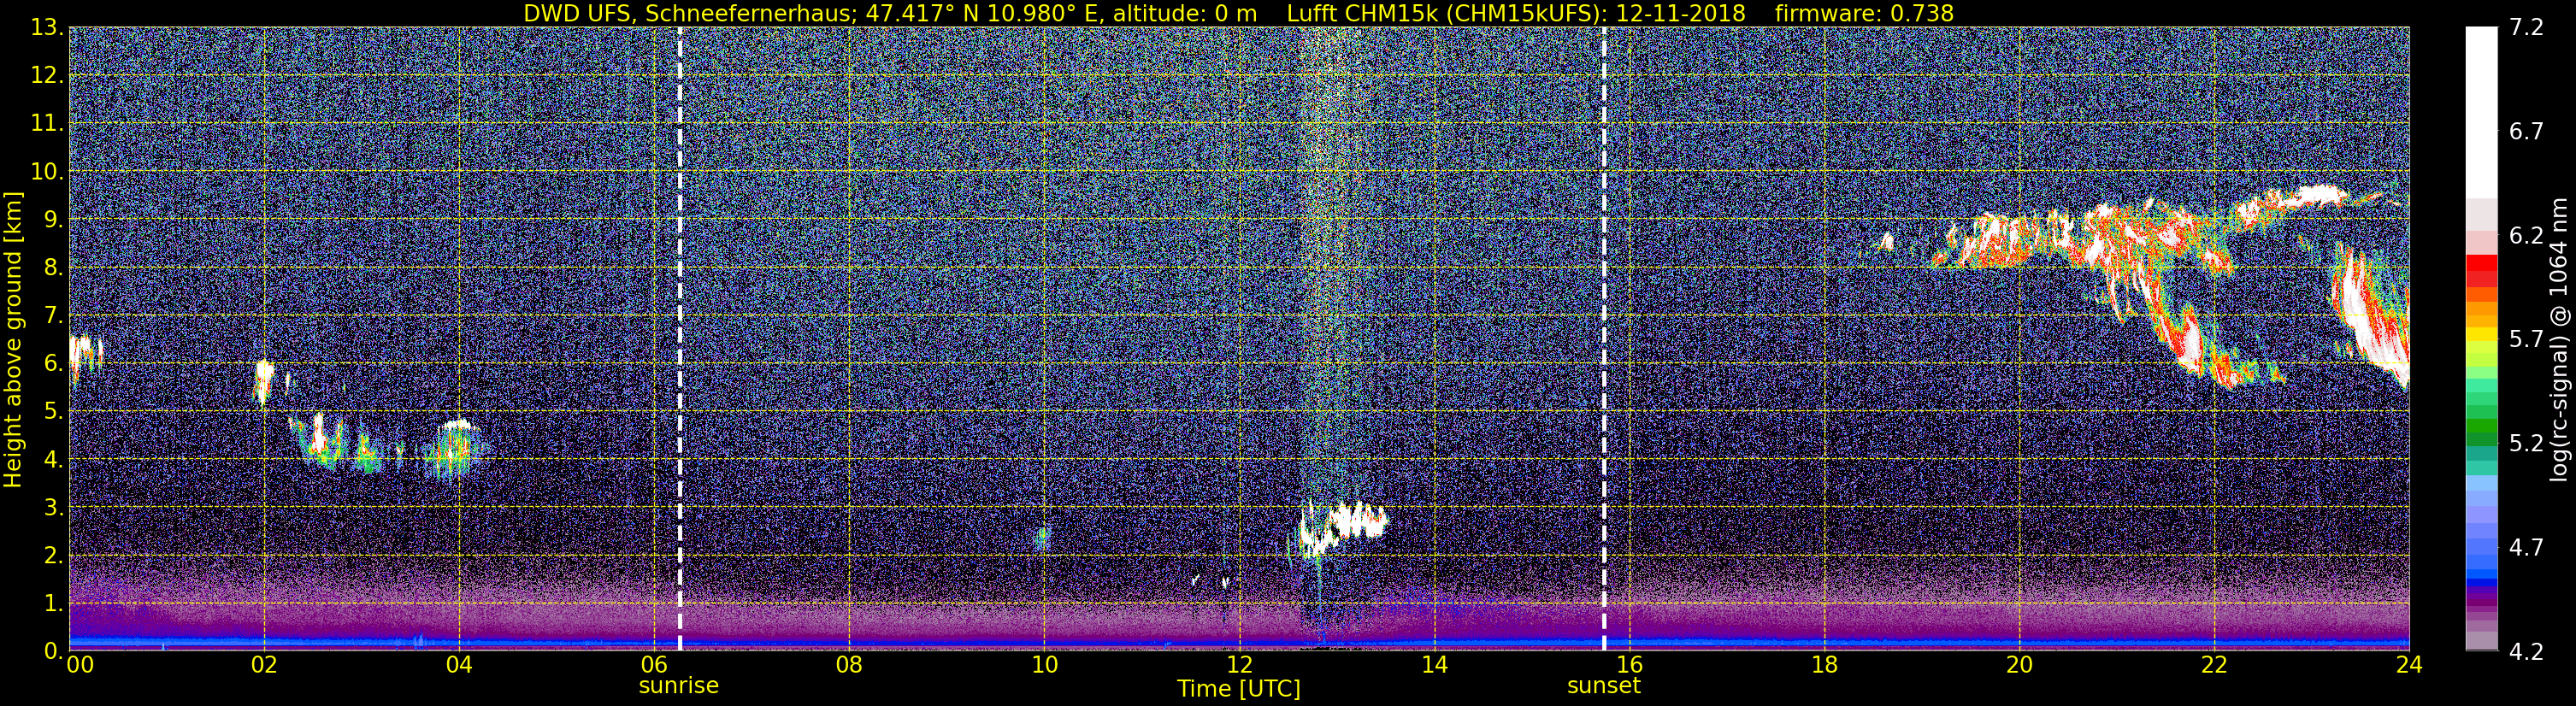Screen dimensions: 2576x706
Task: Click the small green echo near 10 UTC
Action: 1042,538
